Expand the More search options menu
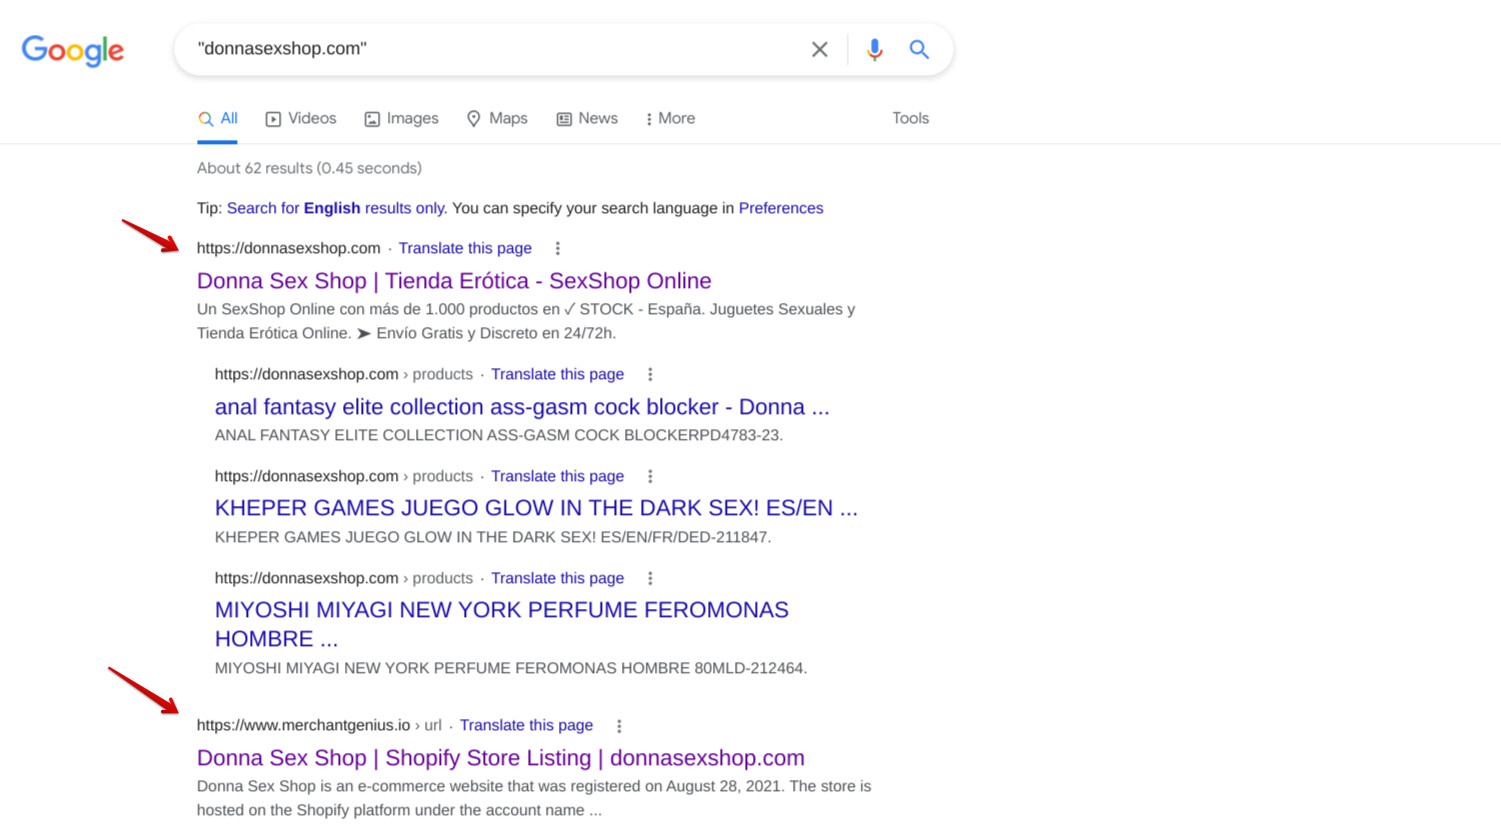Viewport: 1501px width, 840px height. (670, 118)
